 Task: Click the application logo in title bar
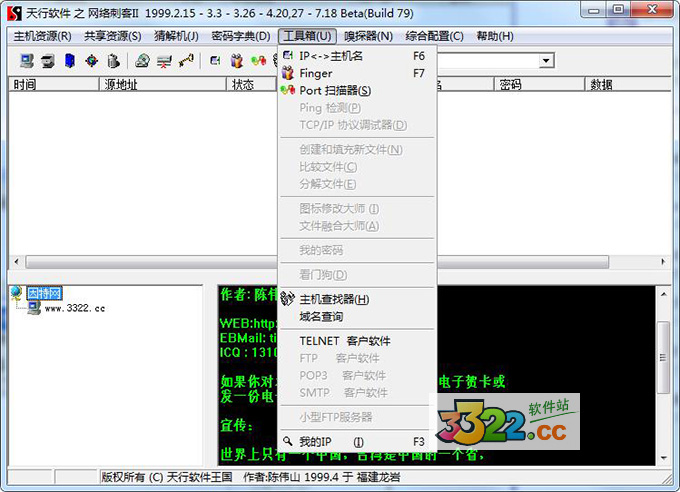(14, 13)
